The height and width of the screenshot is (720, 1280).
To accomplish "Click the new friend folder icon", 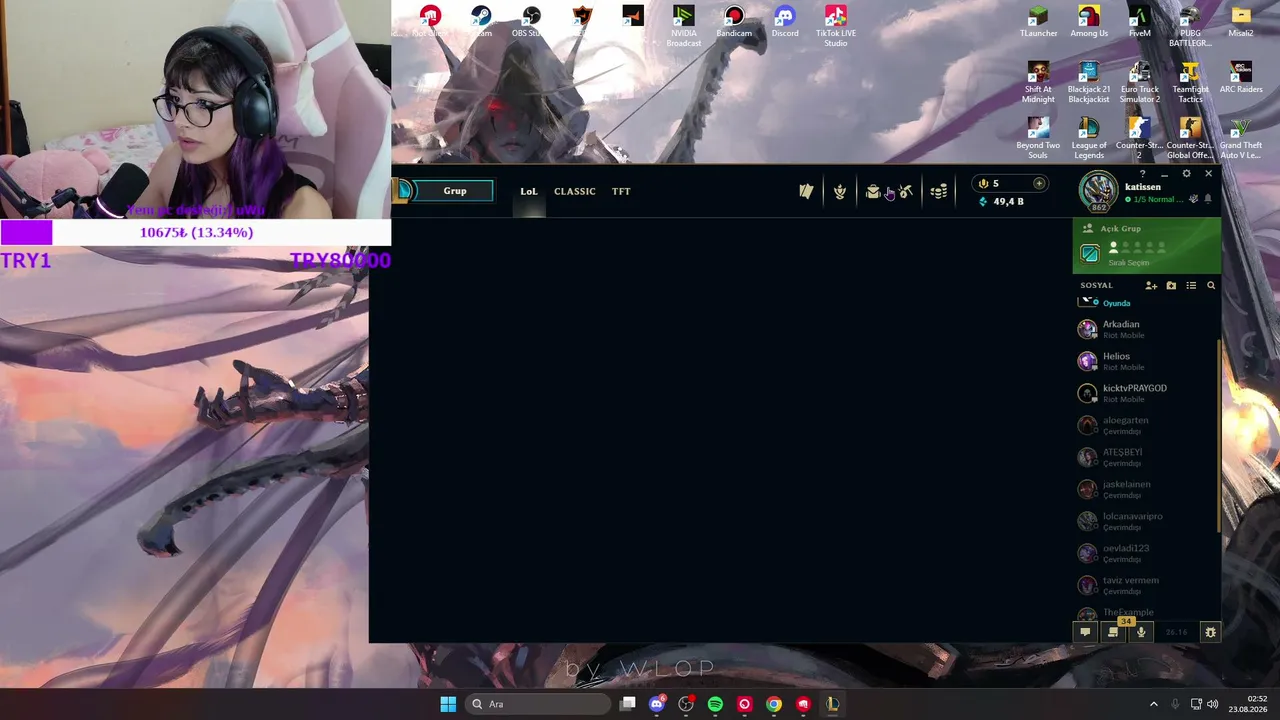I will [1171, 286].
